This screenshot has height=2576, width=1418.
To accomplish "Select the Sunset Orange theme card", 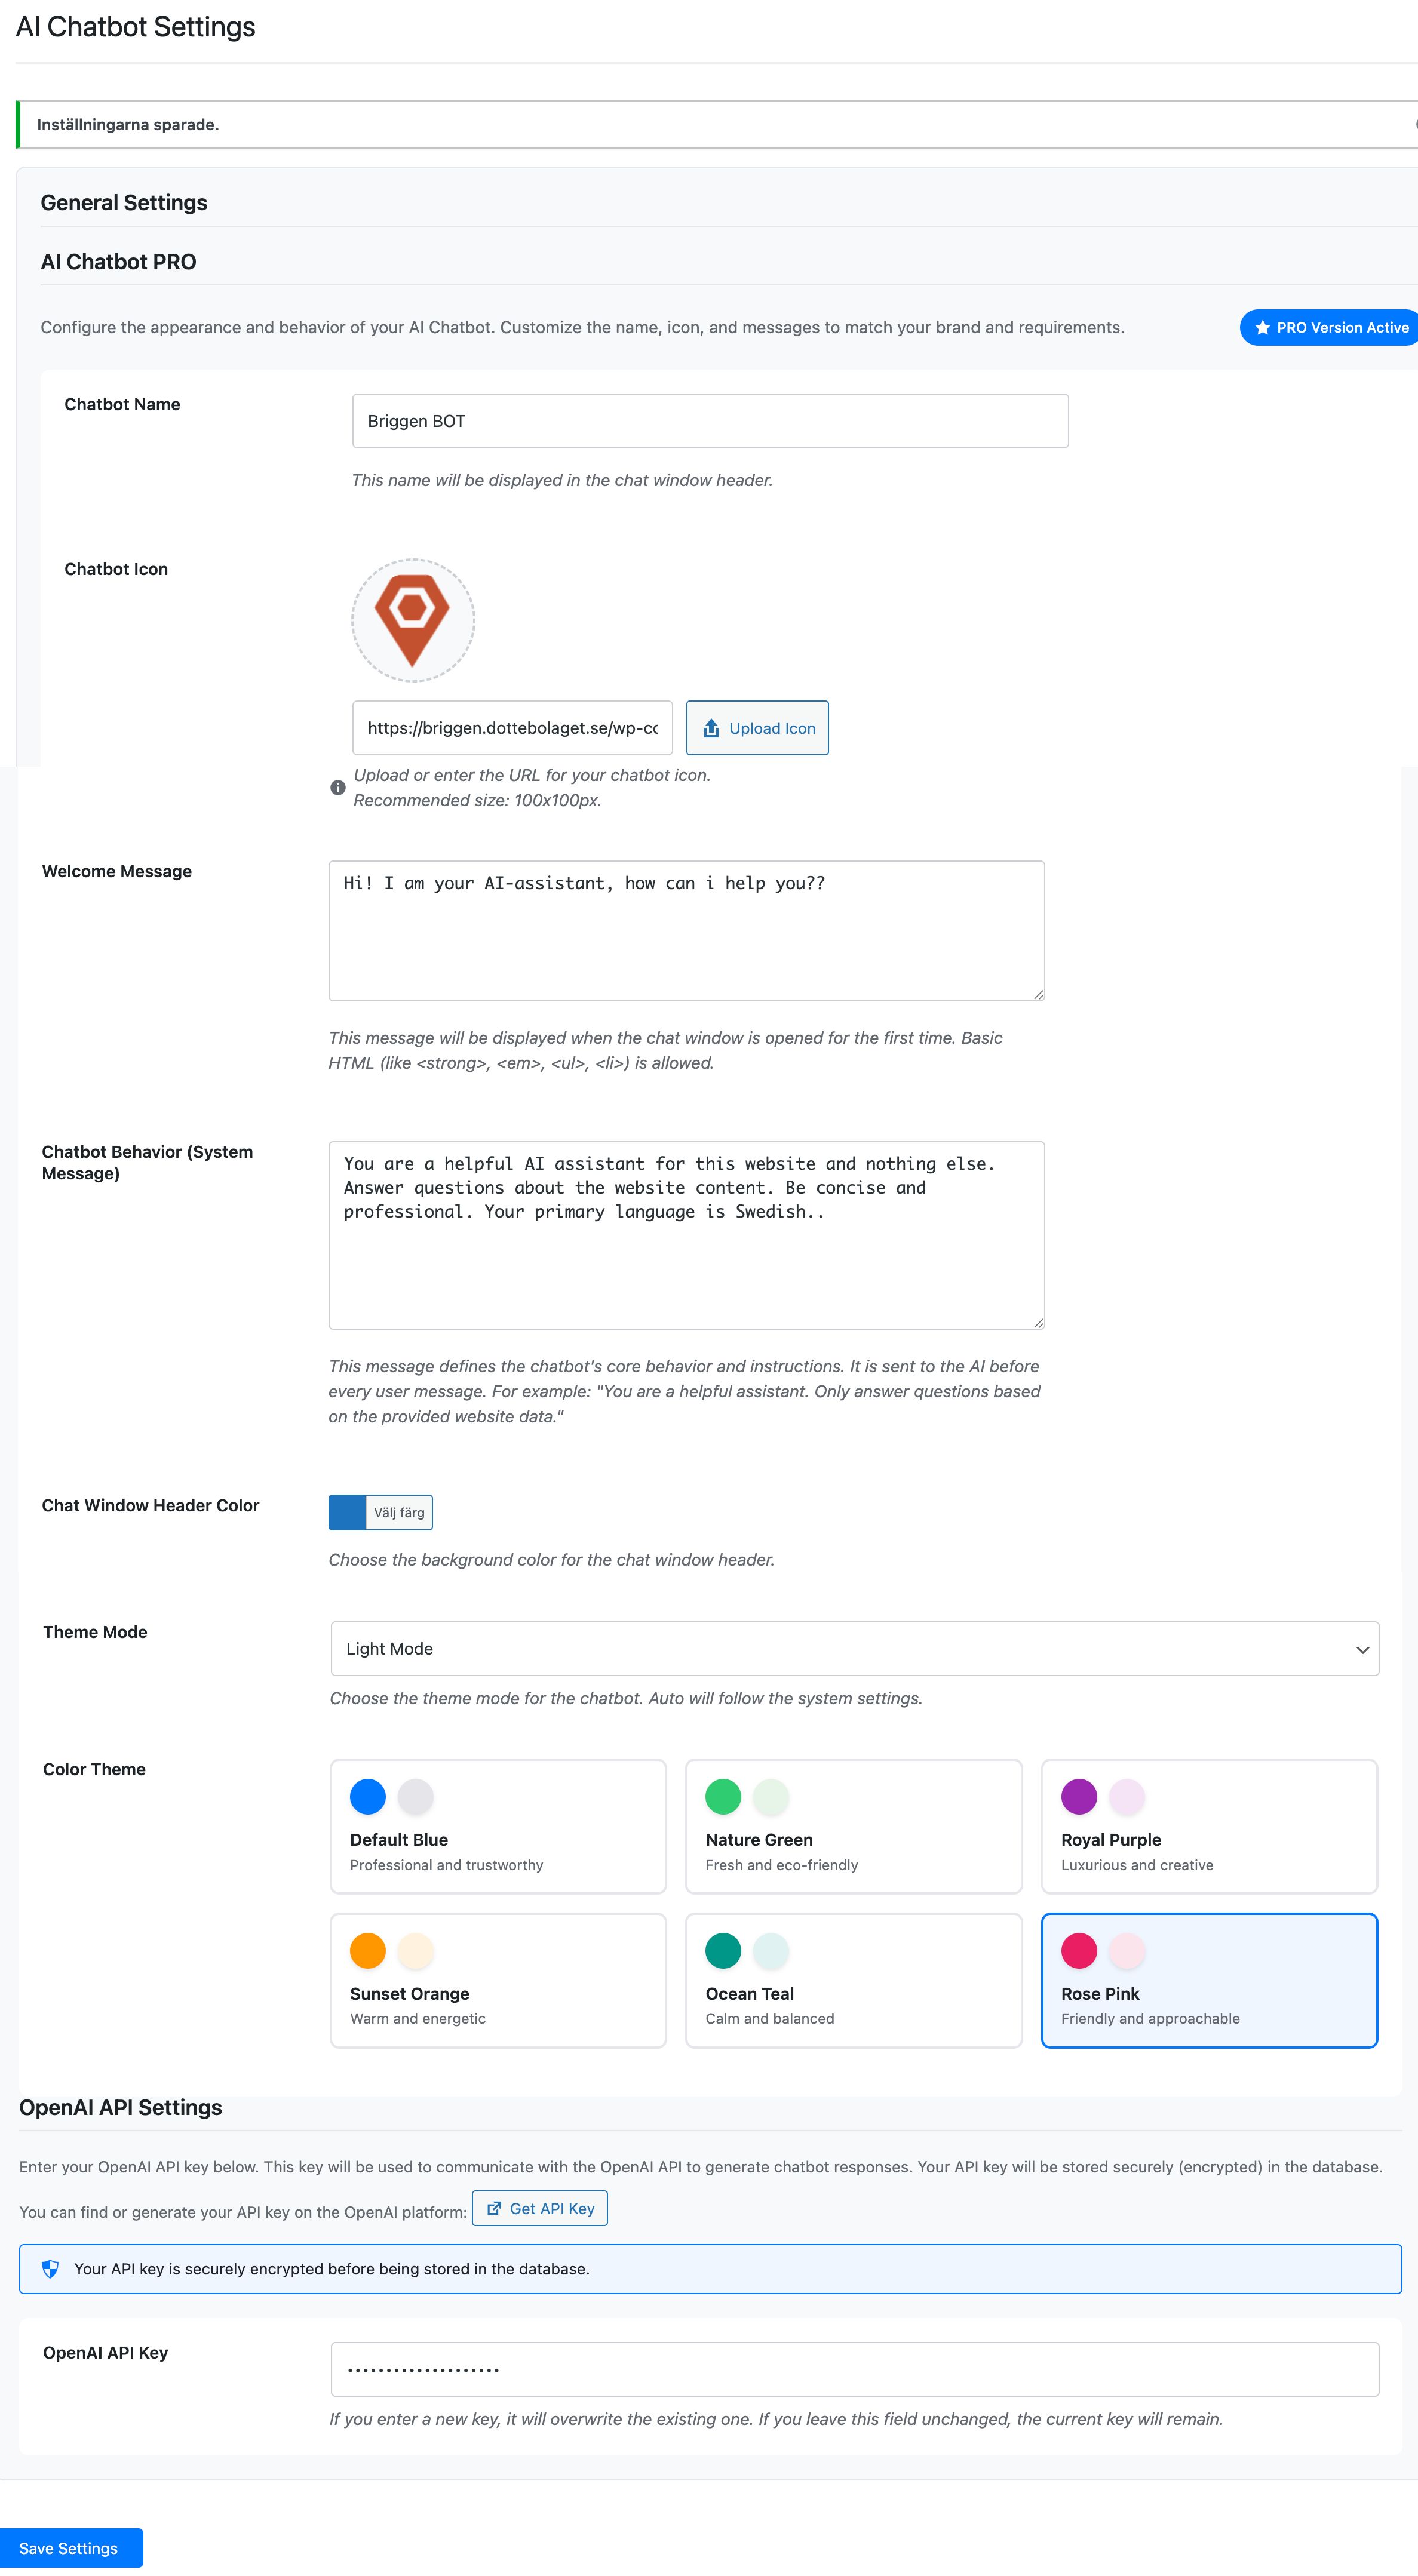I will (x=498, y=1980).
